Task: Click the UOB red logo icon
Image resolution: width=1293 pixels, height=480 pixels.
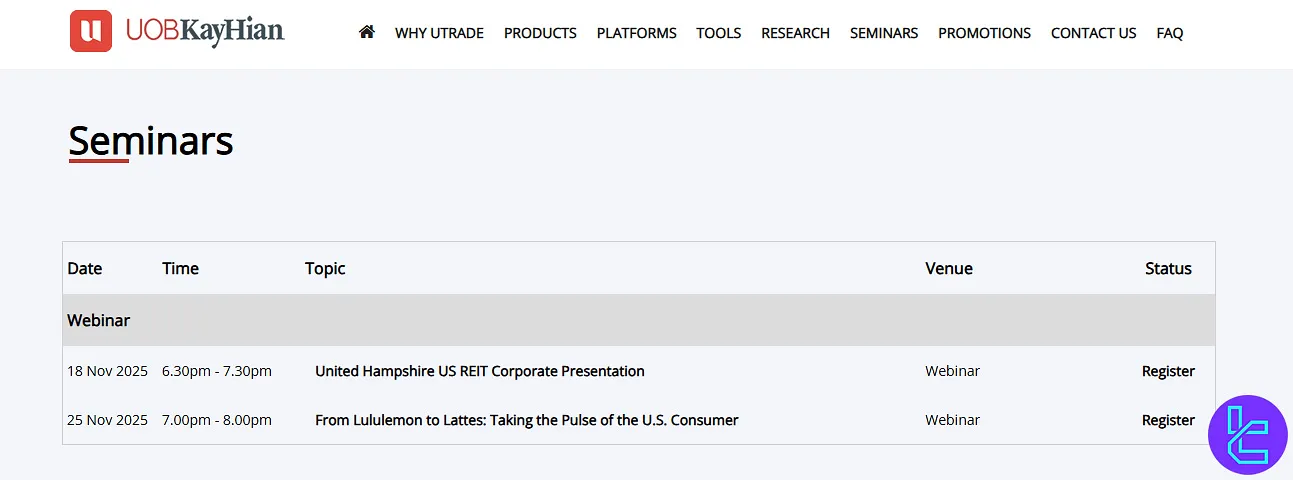Action: coord(91,31)
